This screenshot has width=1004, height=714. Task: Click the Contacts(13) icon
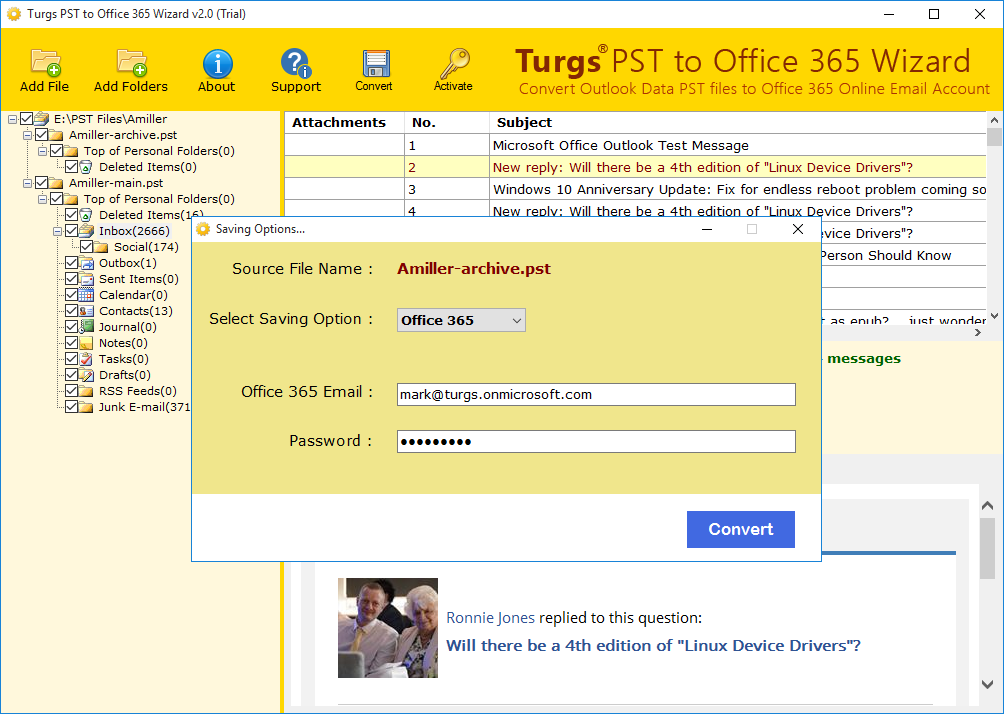(86, 311)
